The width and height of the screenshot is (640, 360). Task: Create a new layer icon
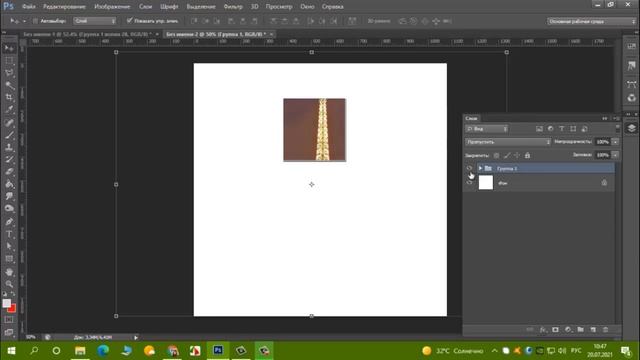593,330
